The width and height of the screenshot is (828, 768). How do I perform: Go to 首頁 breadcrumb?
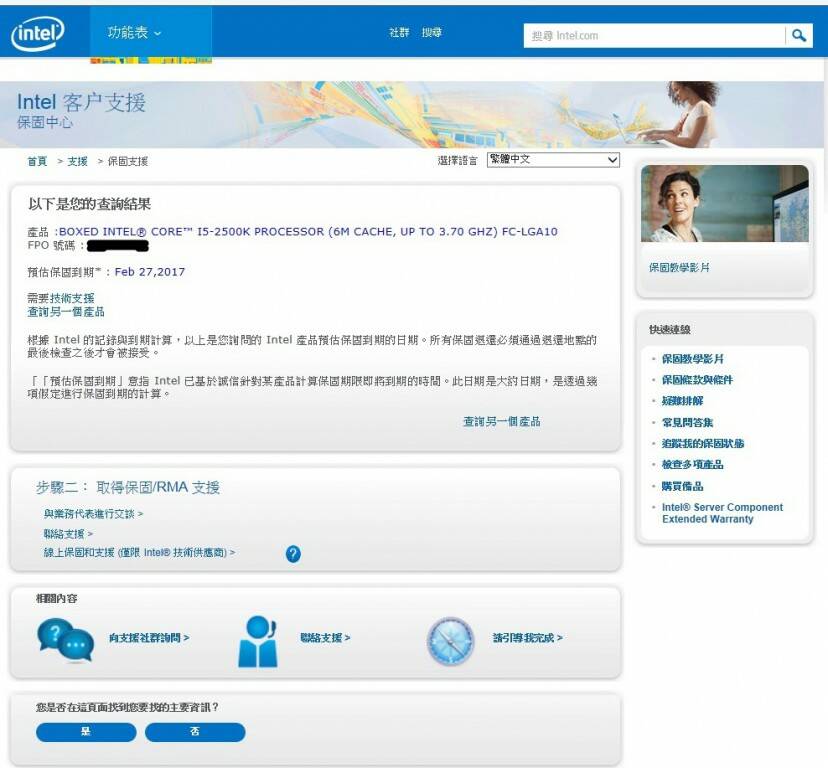pyautogui.click(x=37, y=161)
